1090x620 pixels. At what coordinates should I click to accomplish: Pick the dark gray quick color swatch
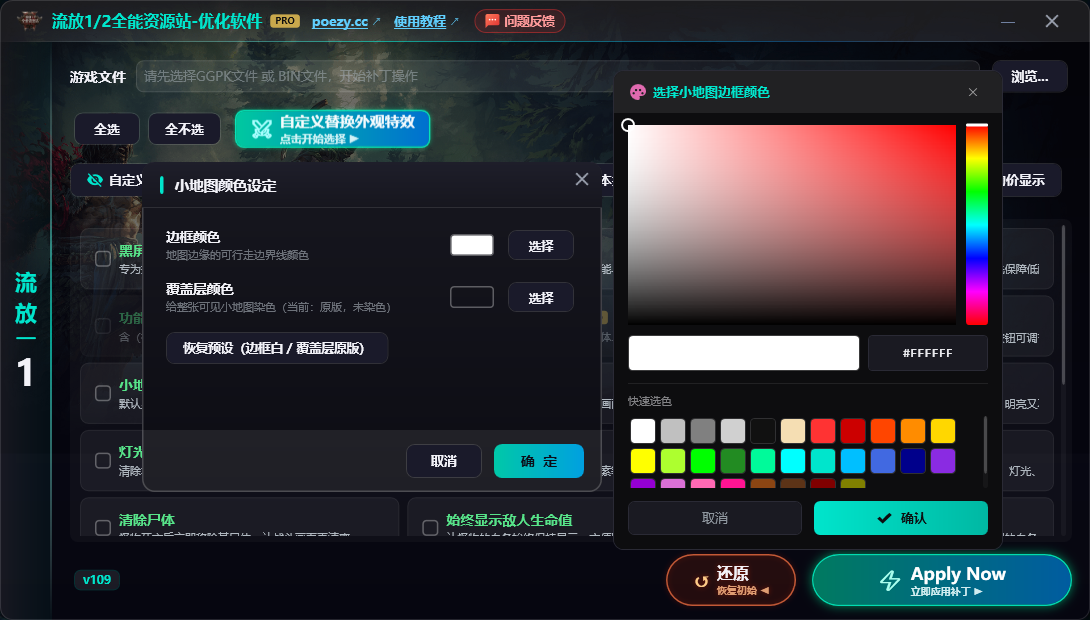click(703, 431)
